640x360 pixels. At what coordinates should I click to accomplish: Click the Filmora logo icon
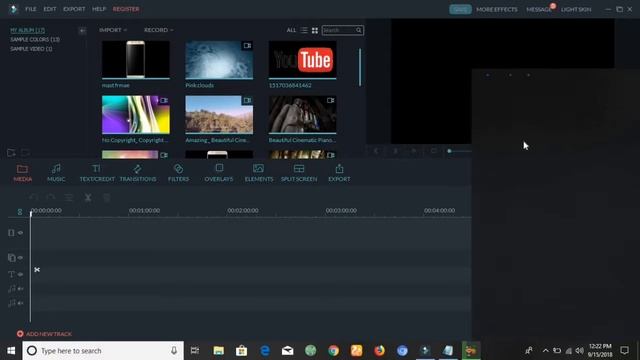tap(13, 9)
